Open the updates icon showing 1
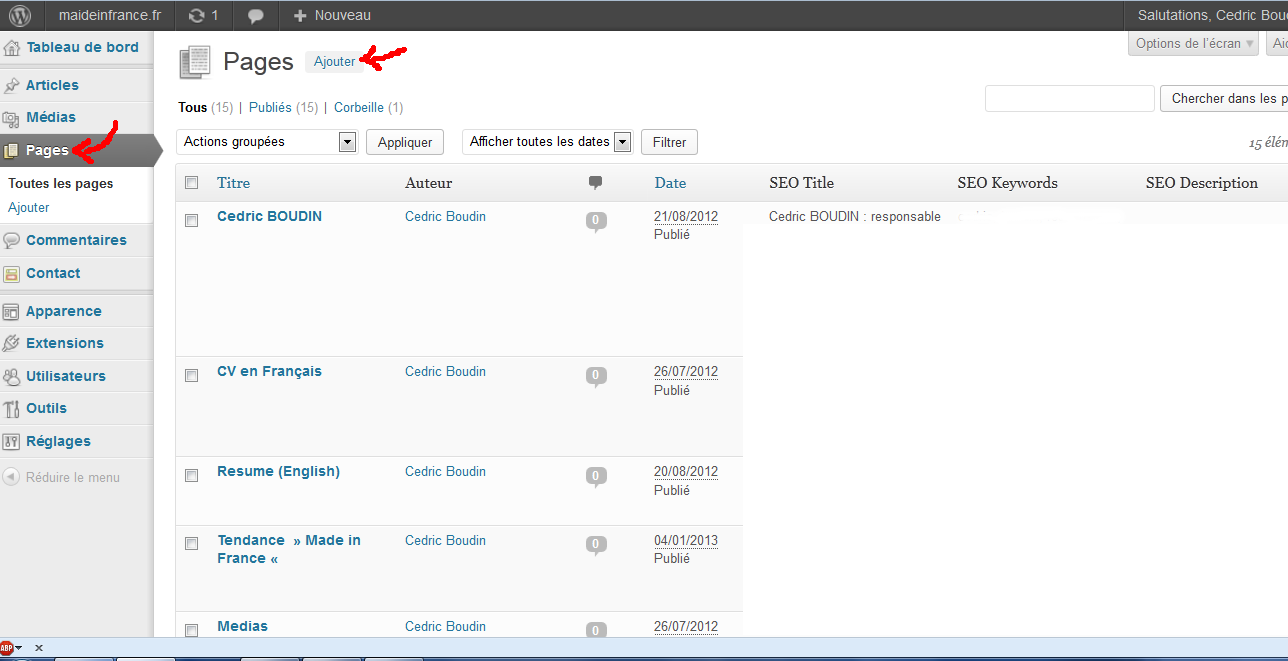Viewport: 1288px width, 661px height. tap(203, 15)
